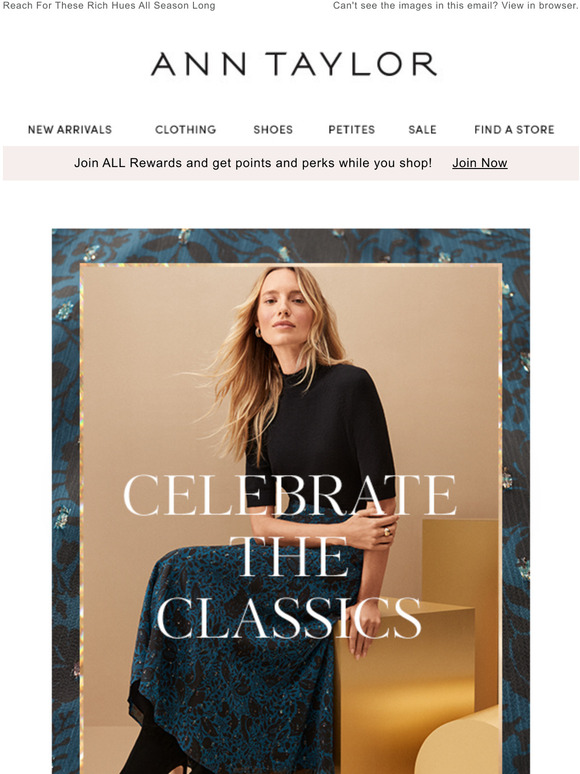Select Shoes in the navigation bar
The height and width of the screenshot is (774, 580).
coord(273,129)
